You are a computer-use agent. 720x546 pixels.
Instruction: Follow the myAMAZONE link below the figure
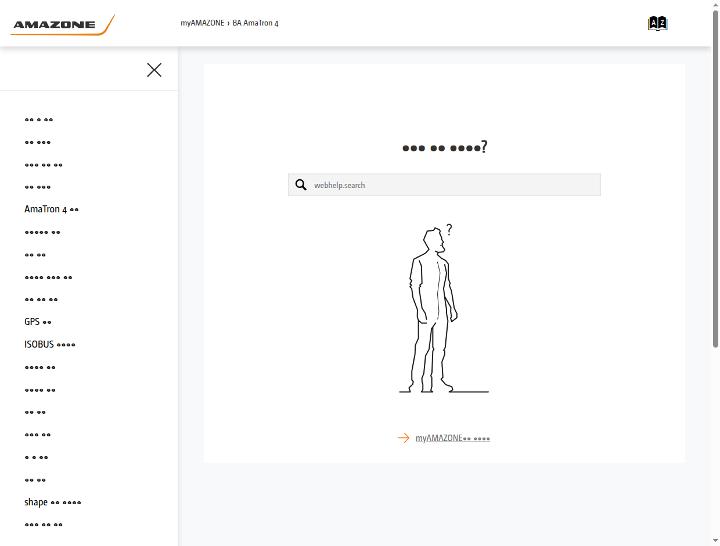(452, 438)
